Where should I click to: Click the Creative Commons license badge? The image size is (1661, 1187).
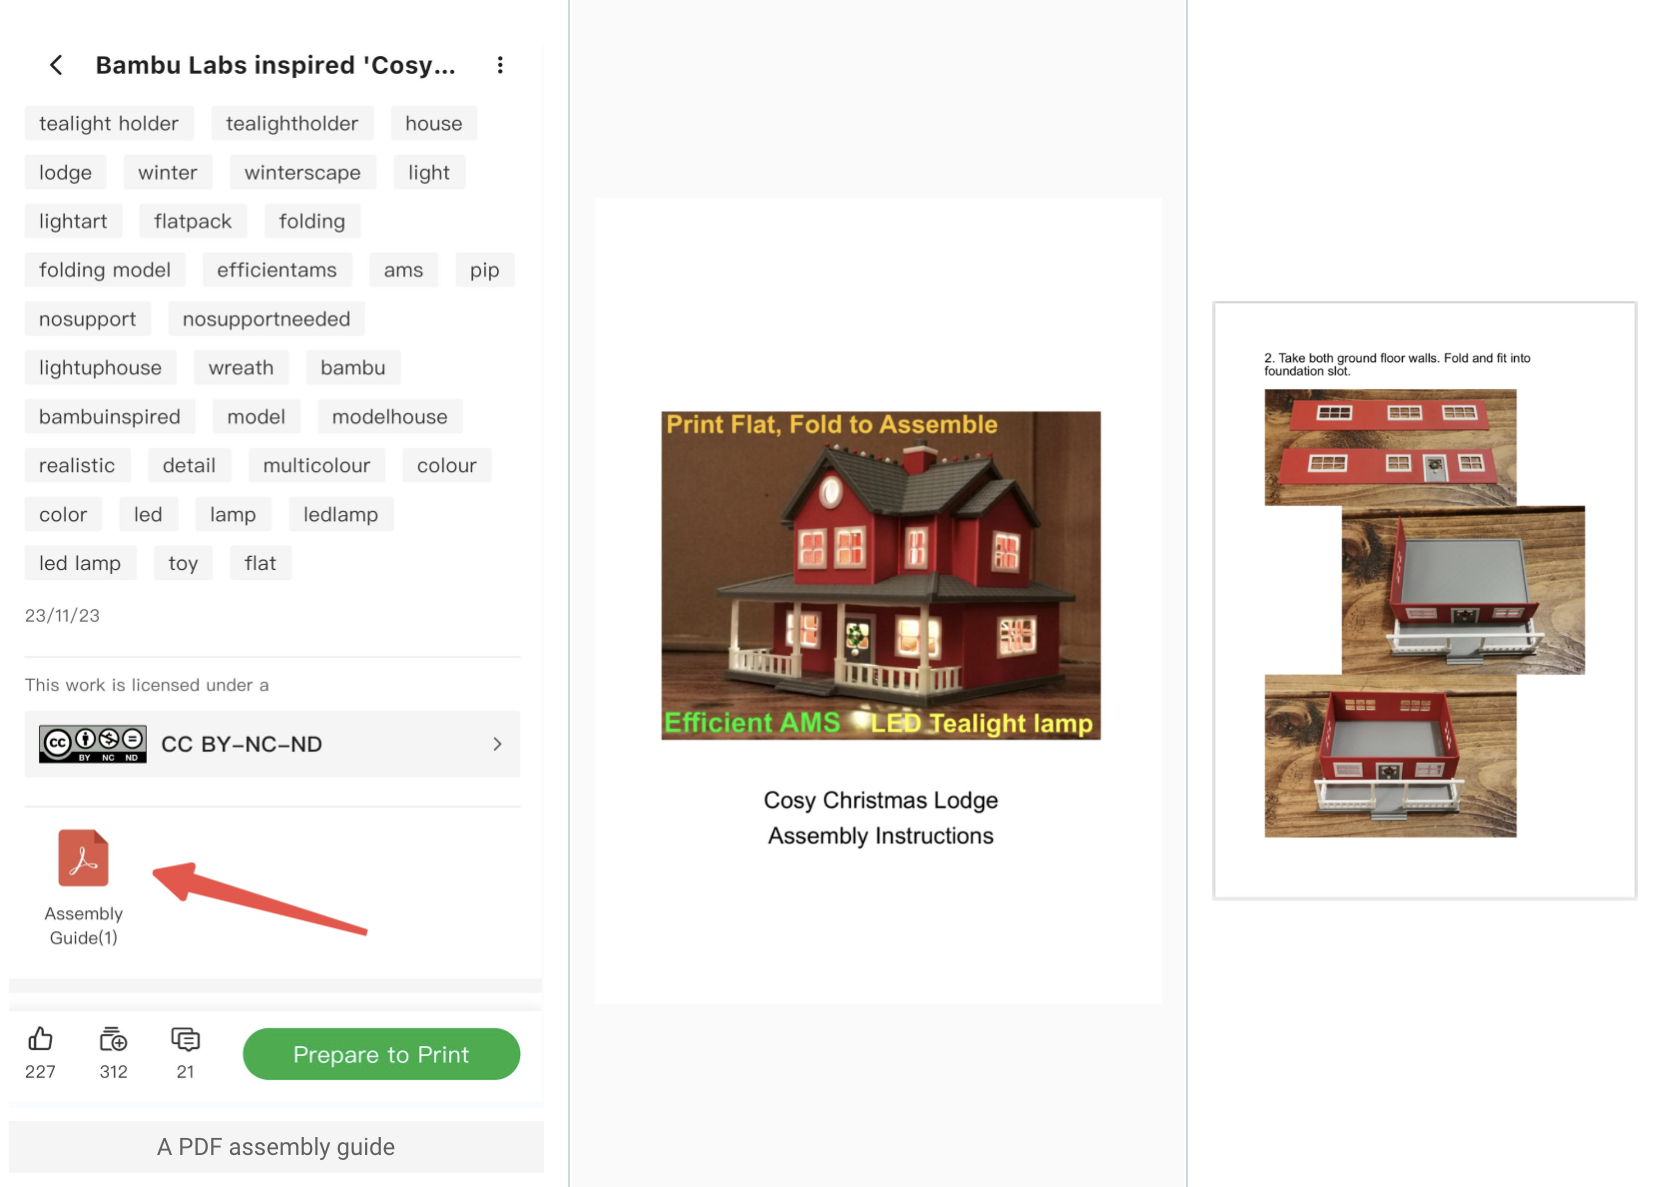(x=93, y=744)
